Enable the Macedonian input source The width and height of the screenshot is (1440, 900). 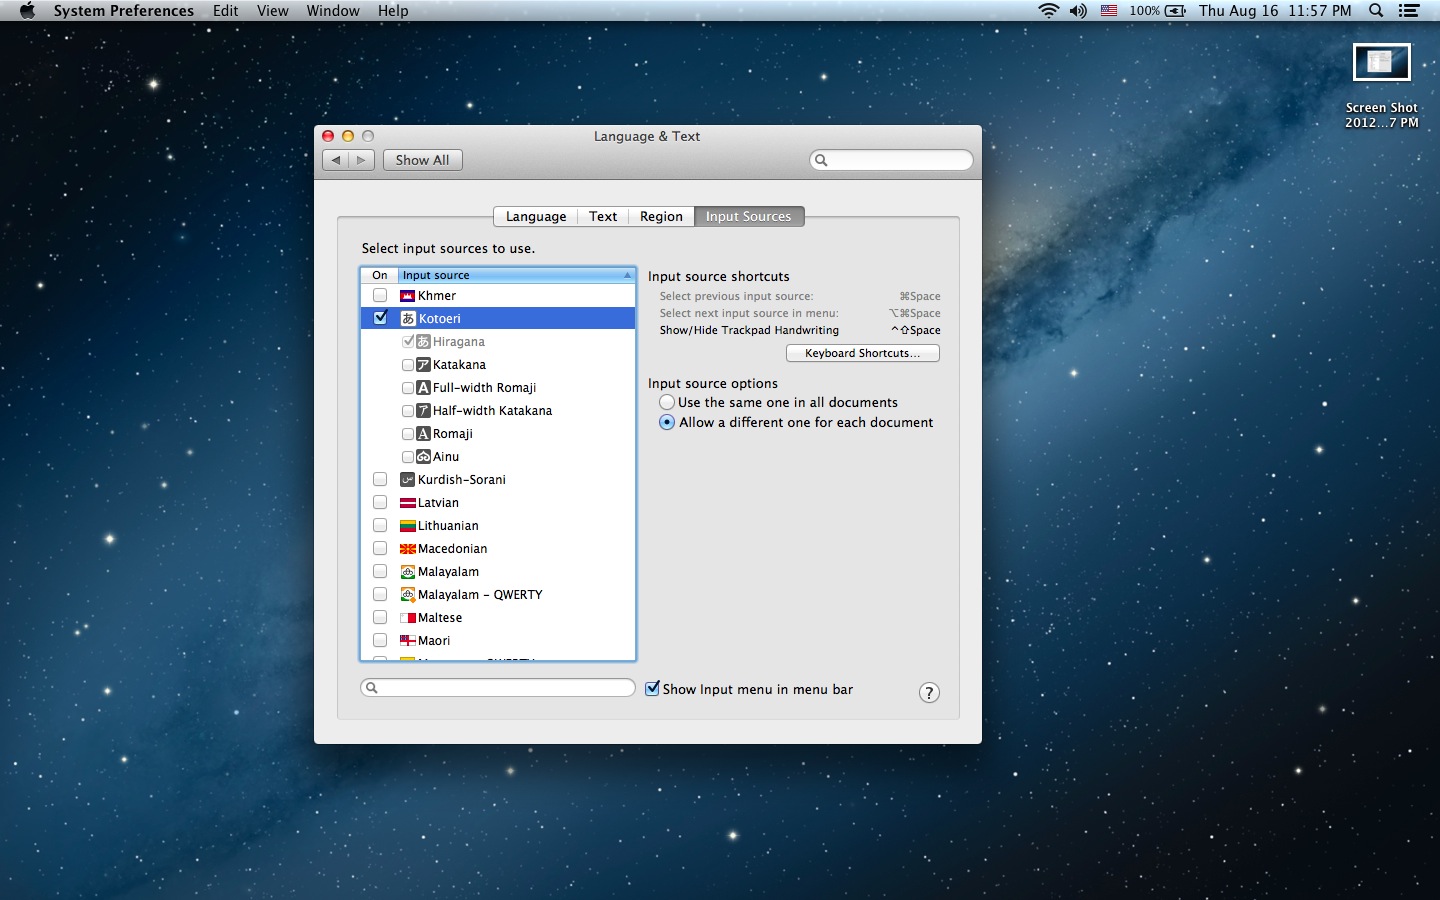380,549
